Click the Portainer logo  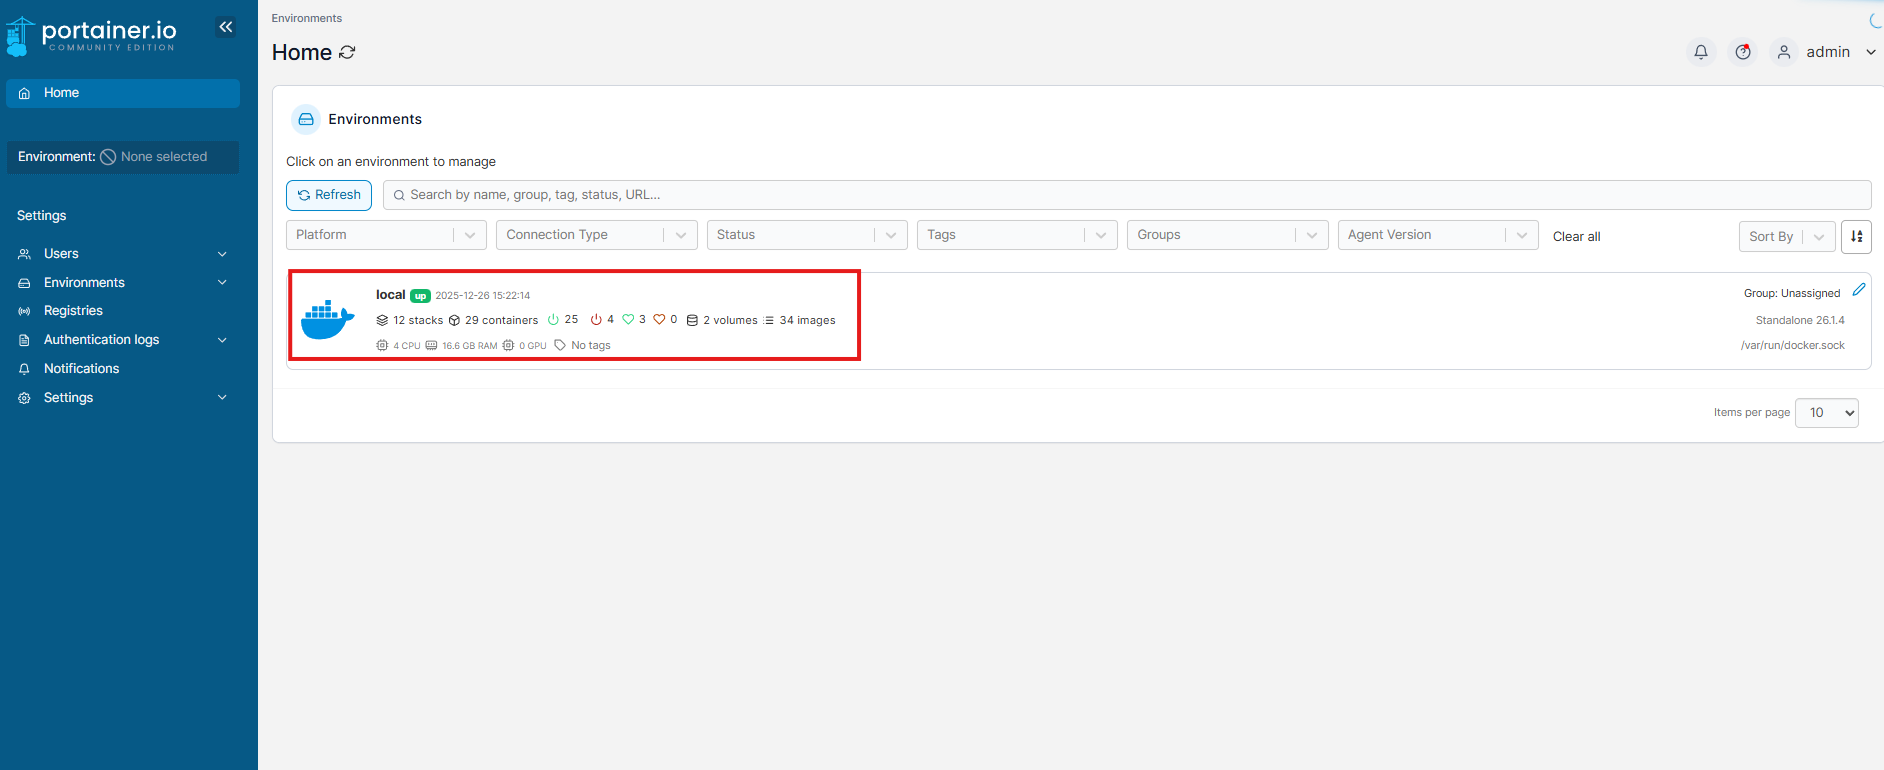click(x=92, y=35)
